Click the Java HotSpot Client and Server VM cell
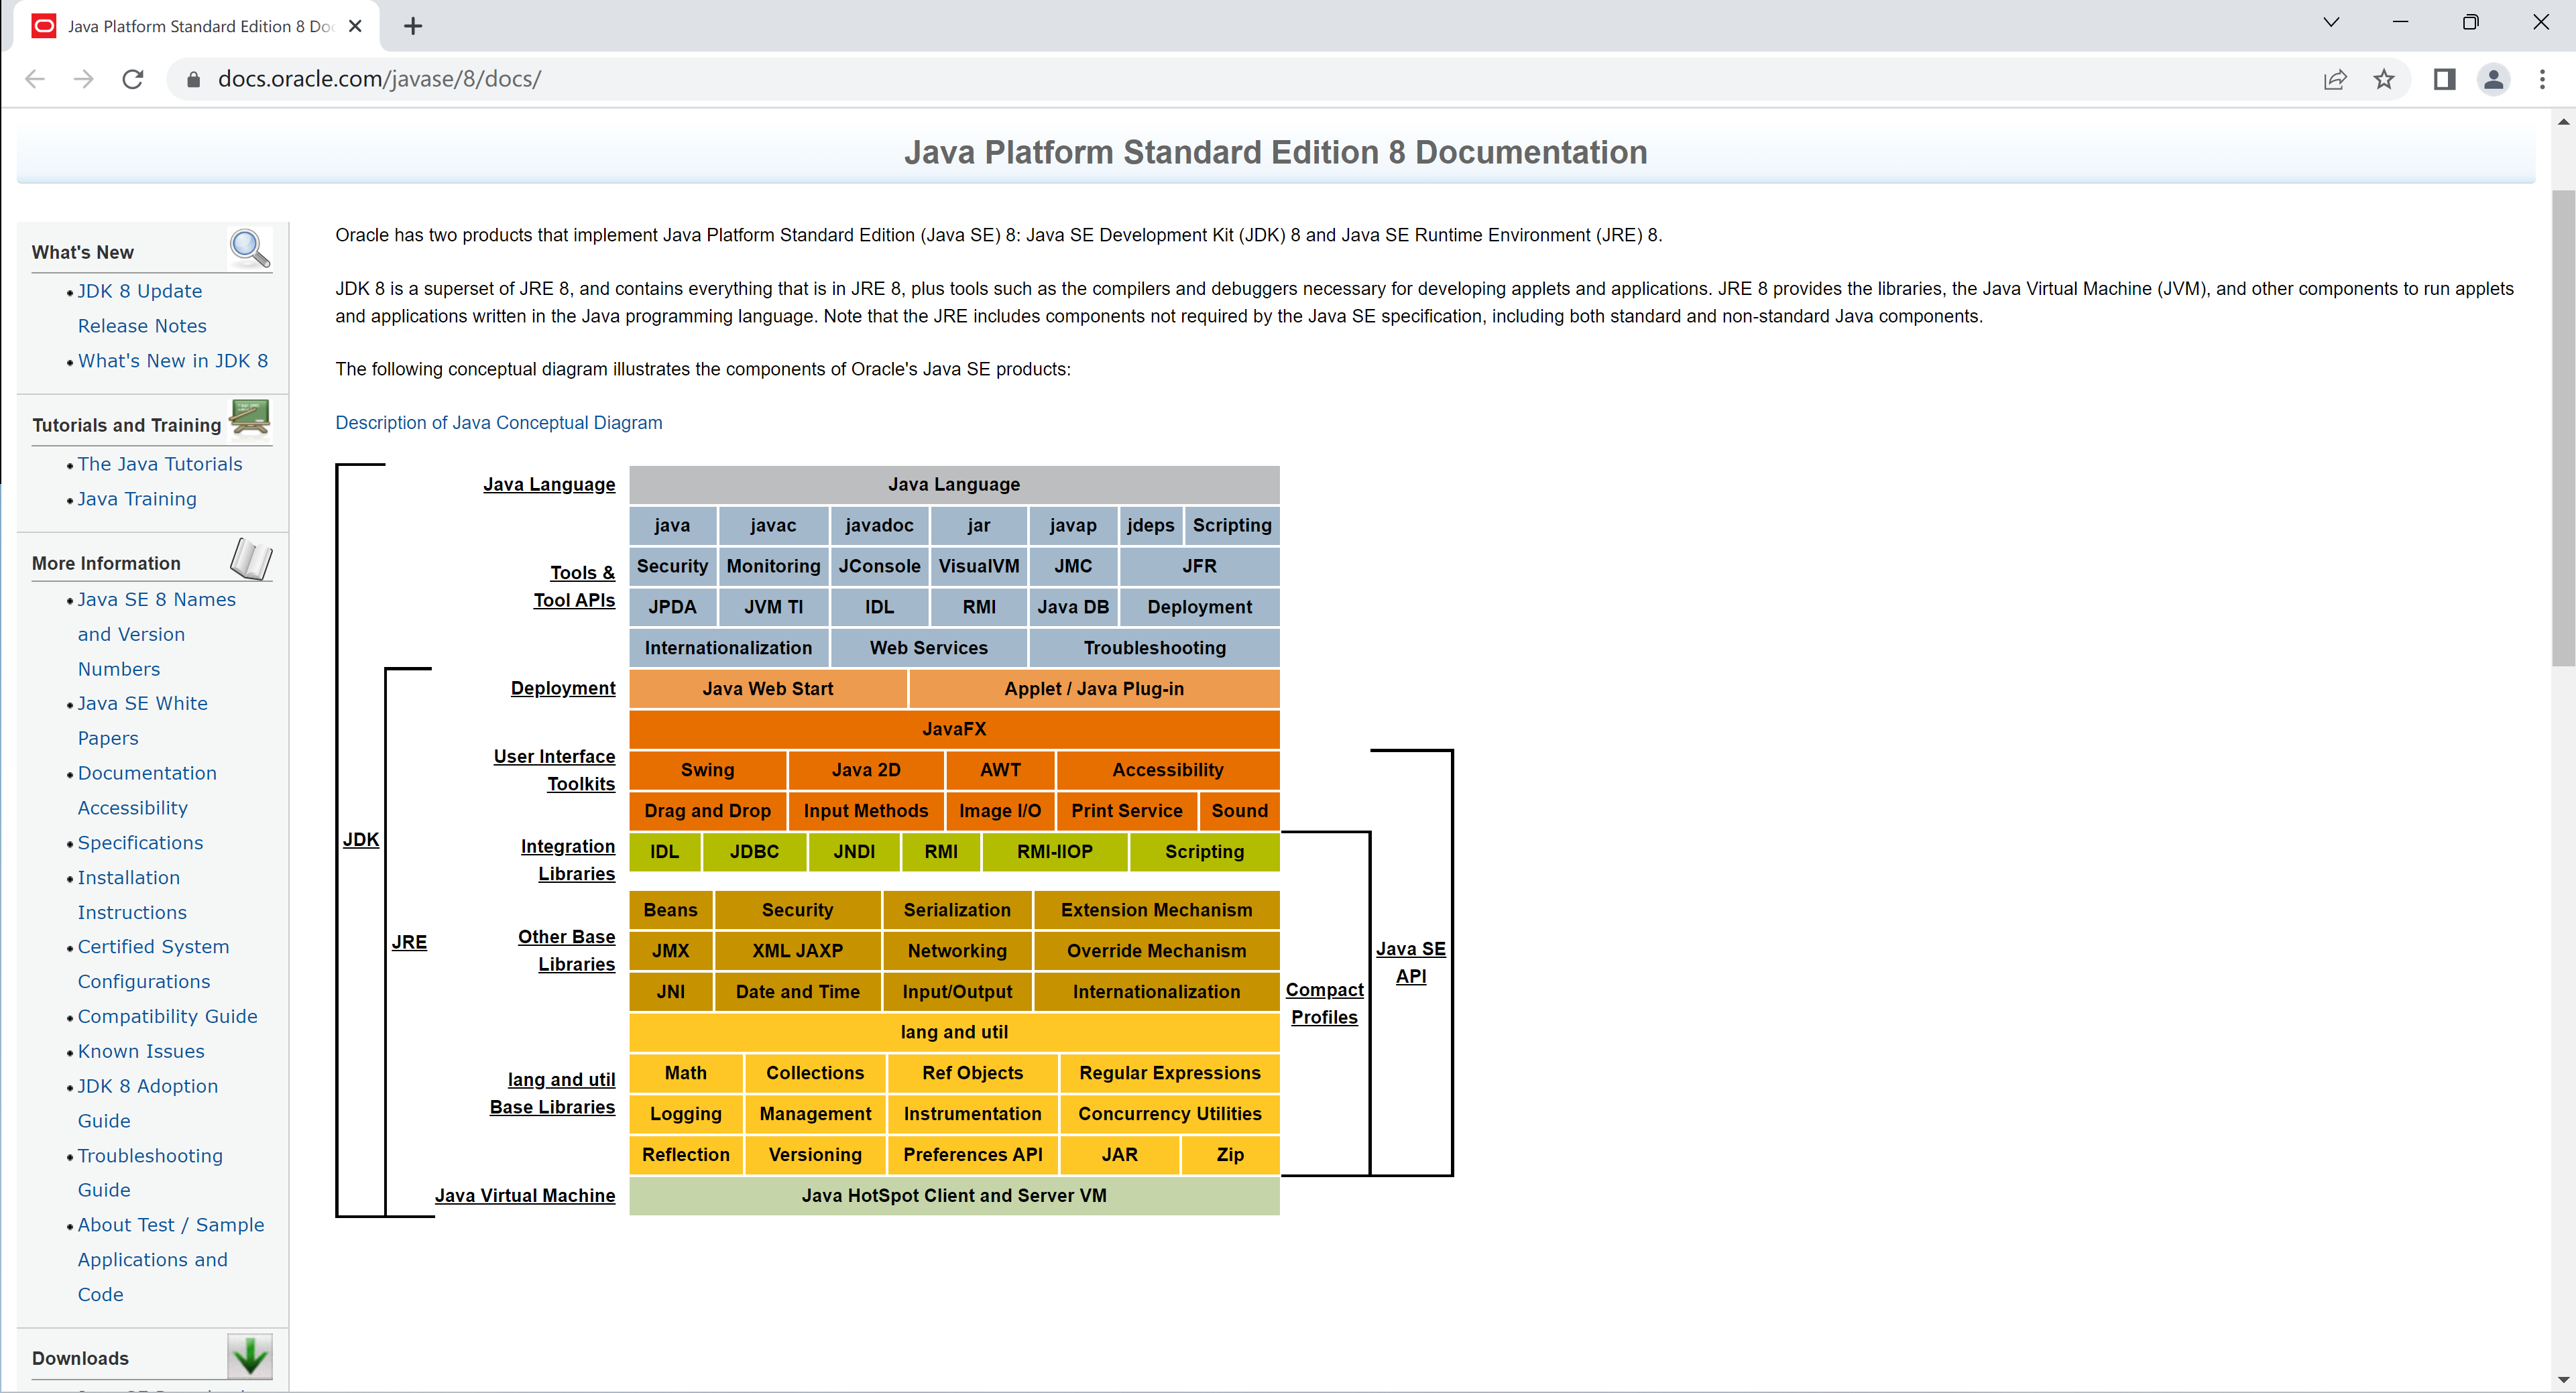 [954, 1196]
